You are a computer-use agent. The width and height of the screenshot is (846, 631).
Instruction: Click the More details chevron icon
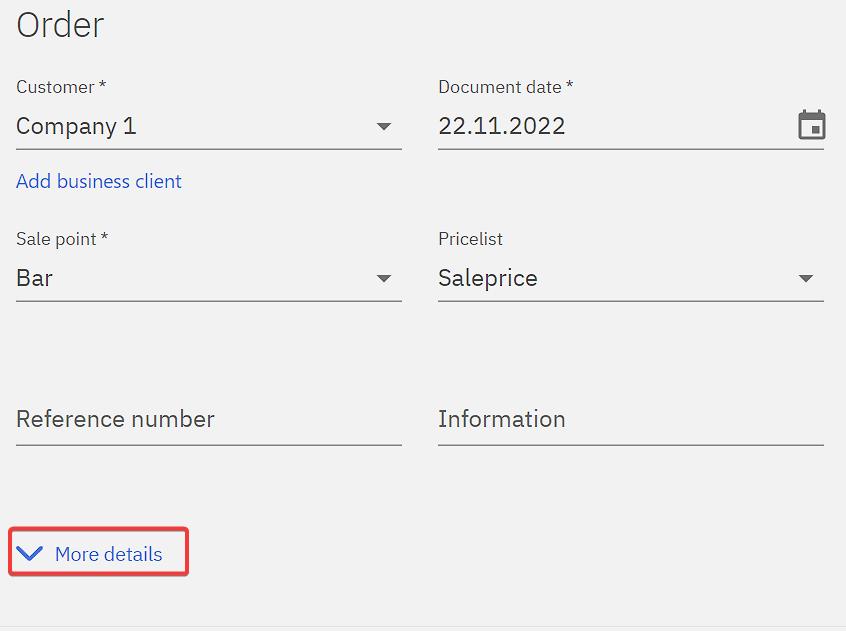coord(30,554)
